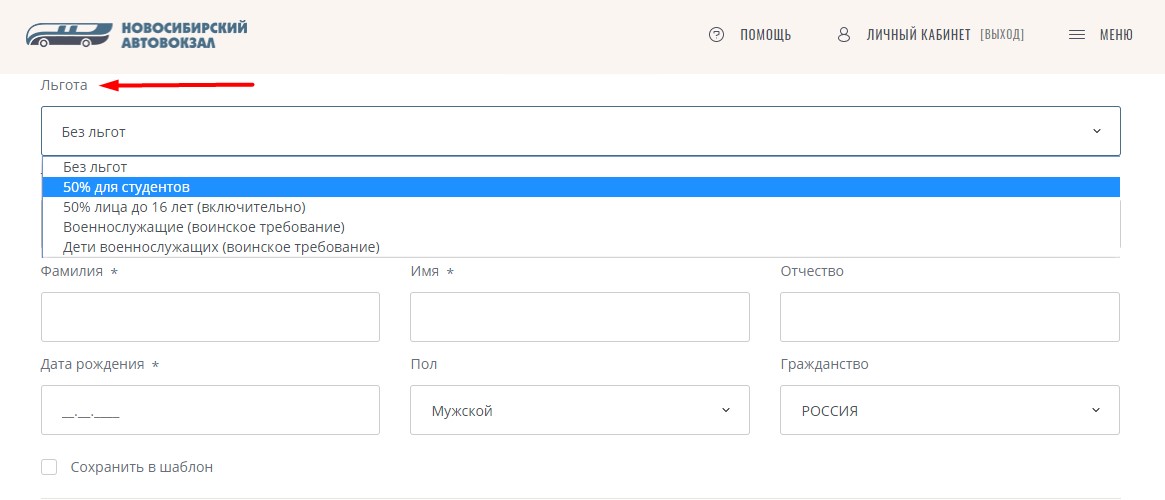Click the user profile icon
This screenshot has width=1165, height=500.
pos(843,35)
